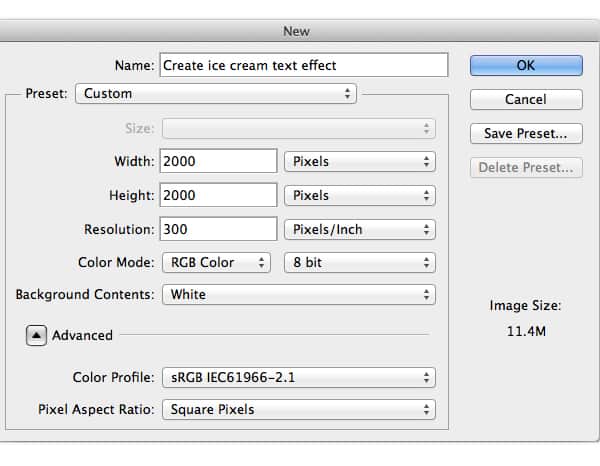The image size is (600, 466).
Task: Click the Save Preset... button
Action: pos(526,133)
